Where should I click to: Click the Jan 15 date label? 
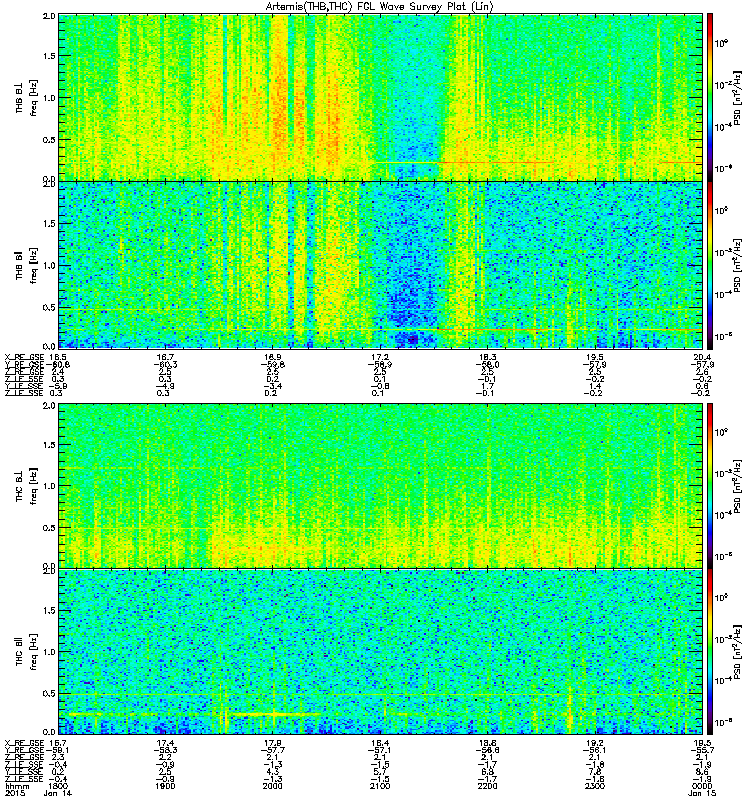[702, 793]
